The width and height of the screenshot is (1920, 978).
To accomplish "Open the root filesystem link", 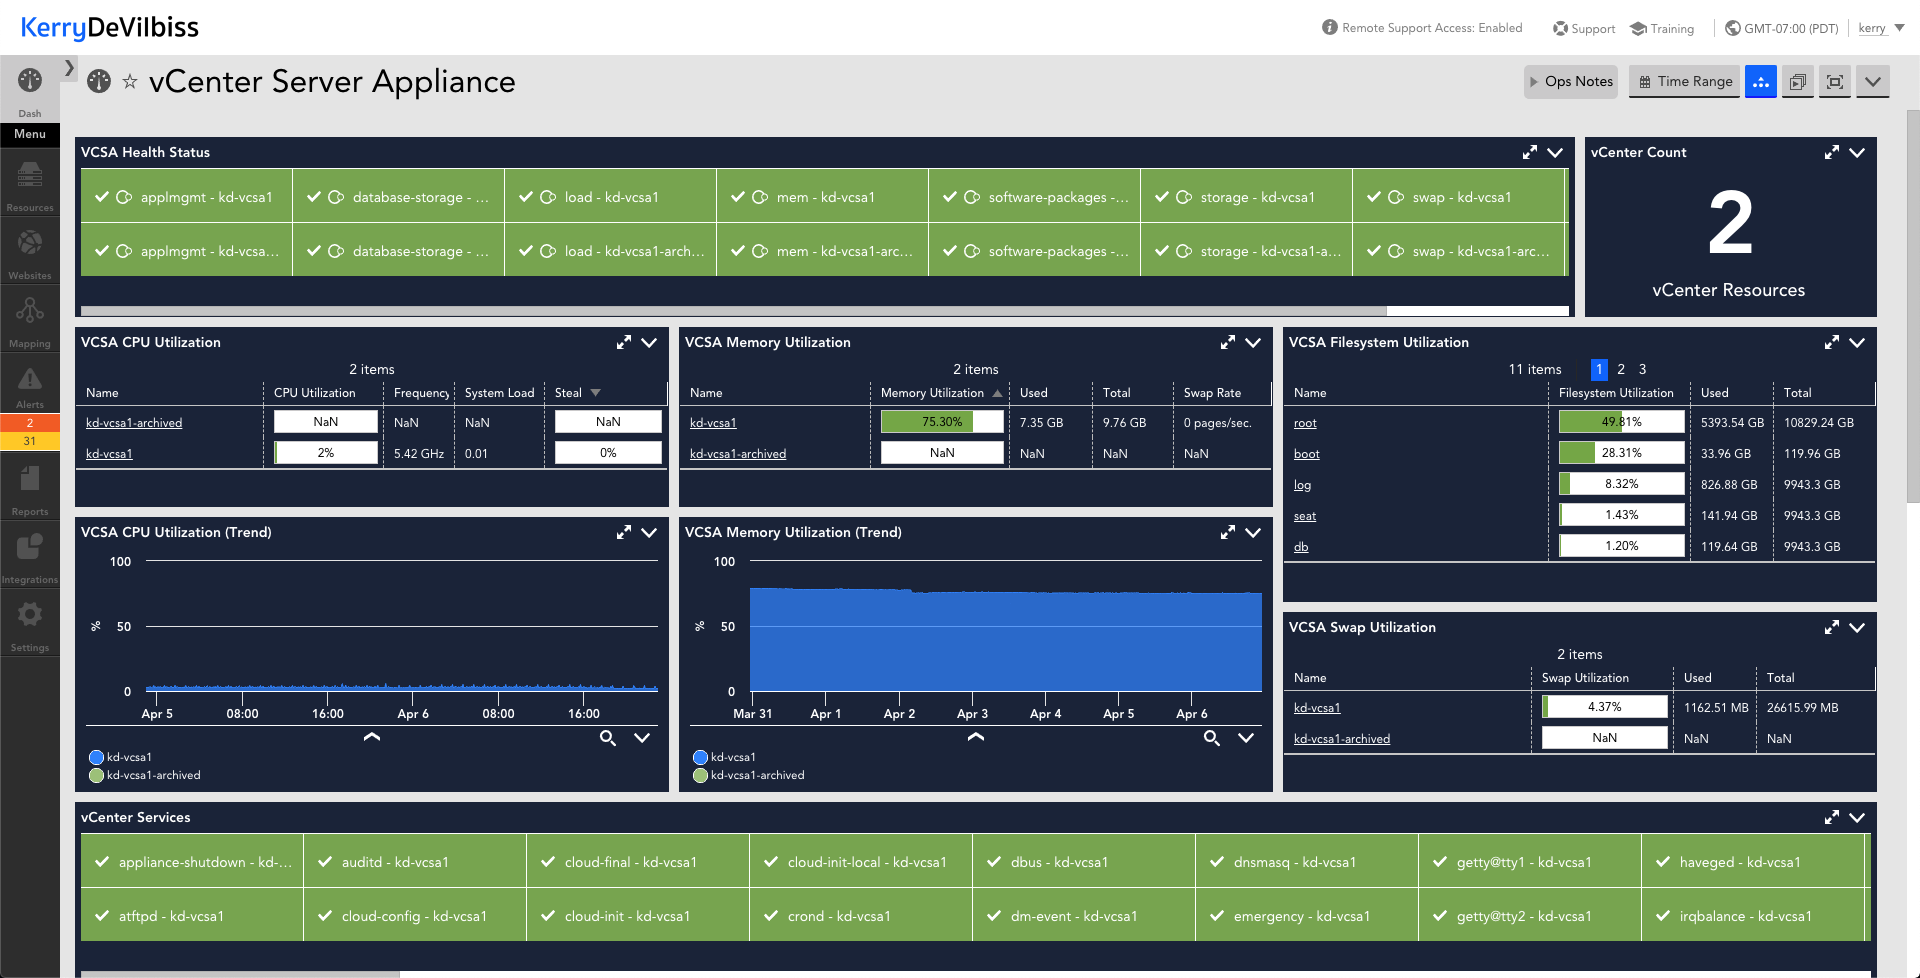I will (x=1305, y=423).
